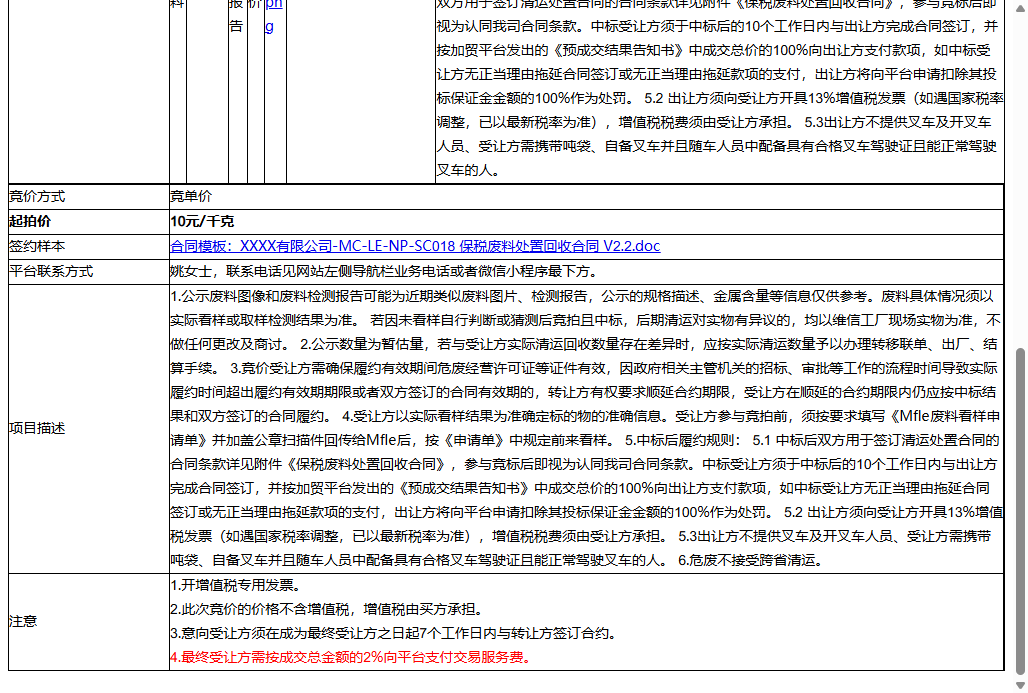
Task: Click the vertical scrollbar thumb
Action: point(1019,511)
